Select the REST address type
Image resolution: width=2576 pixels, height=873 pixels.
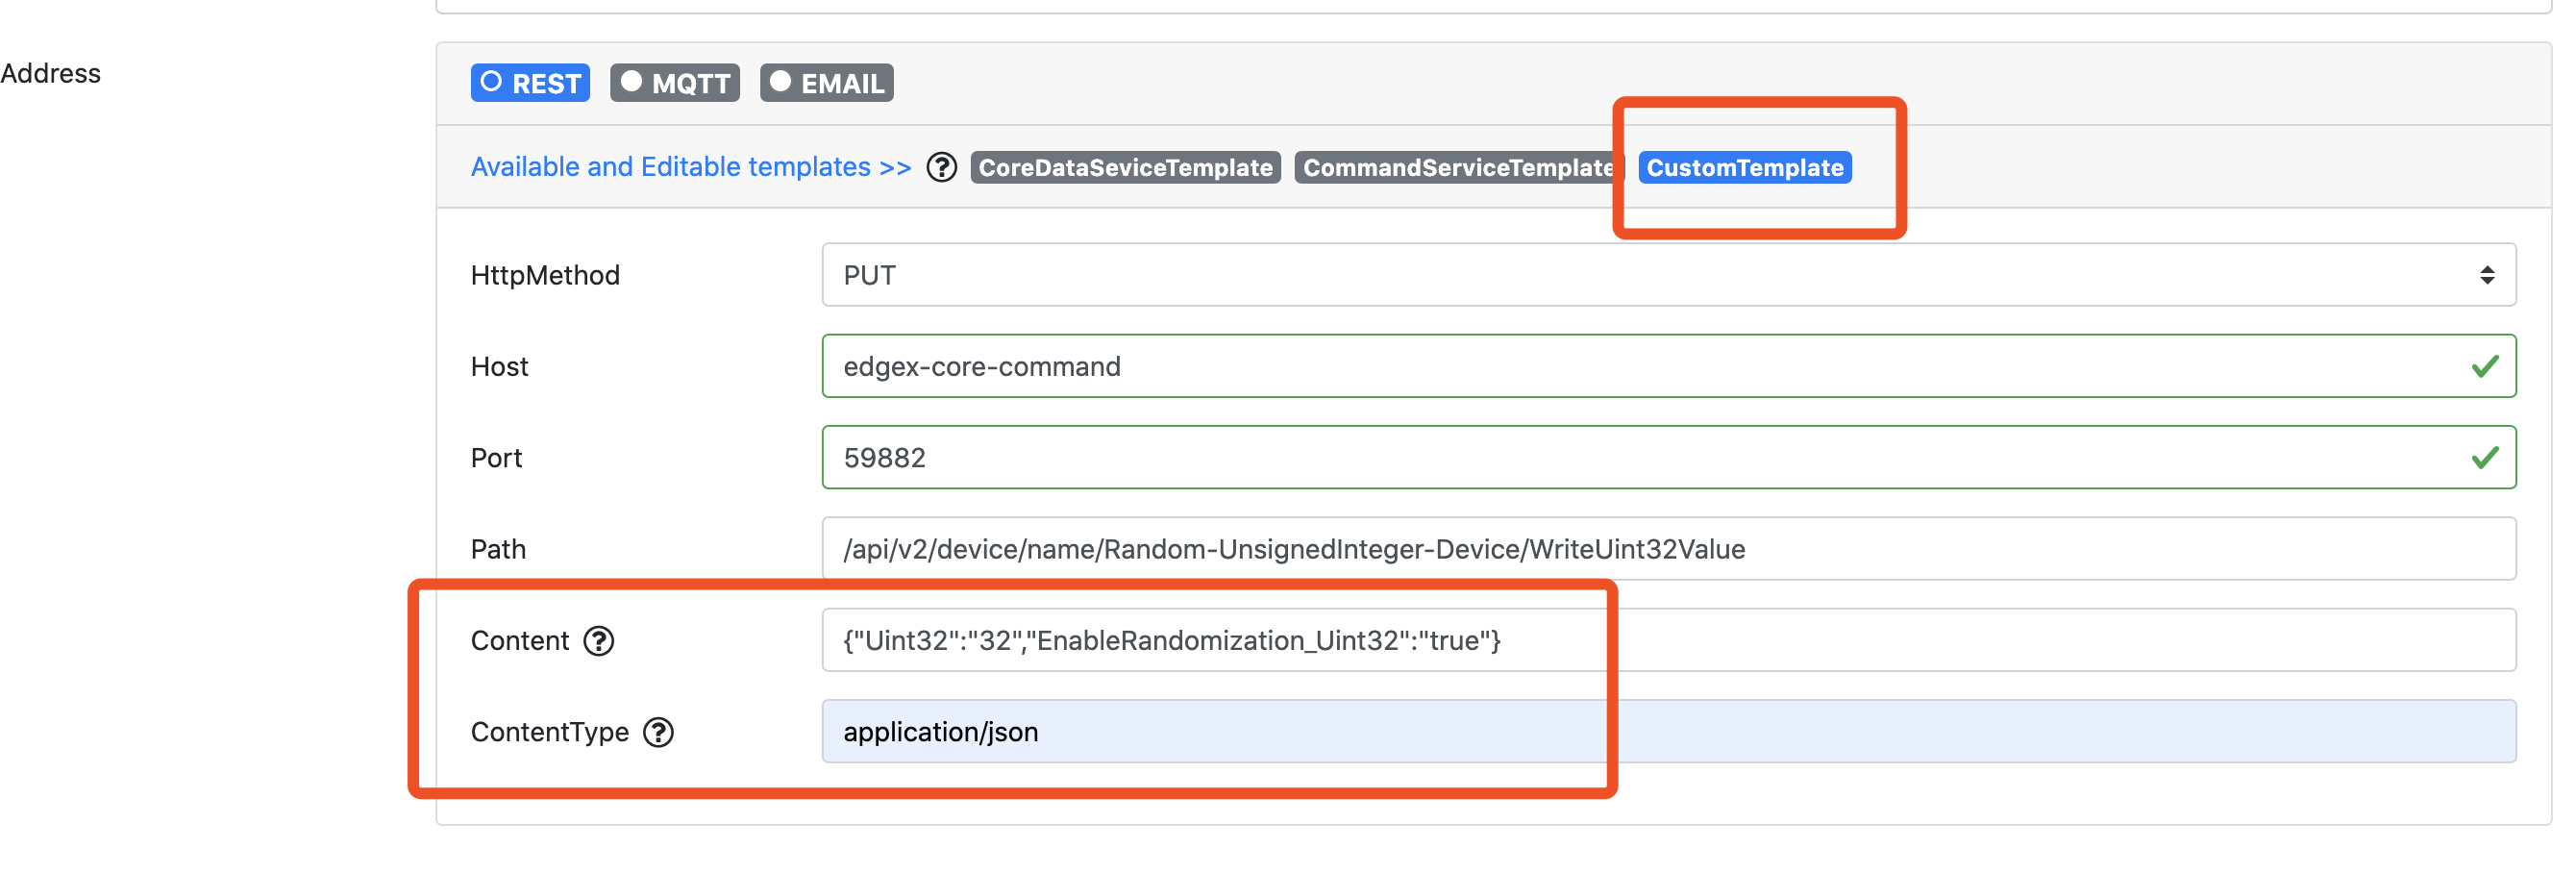[531, 83]
